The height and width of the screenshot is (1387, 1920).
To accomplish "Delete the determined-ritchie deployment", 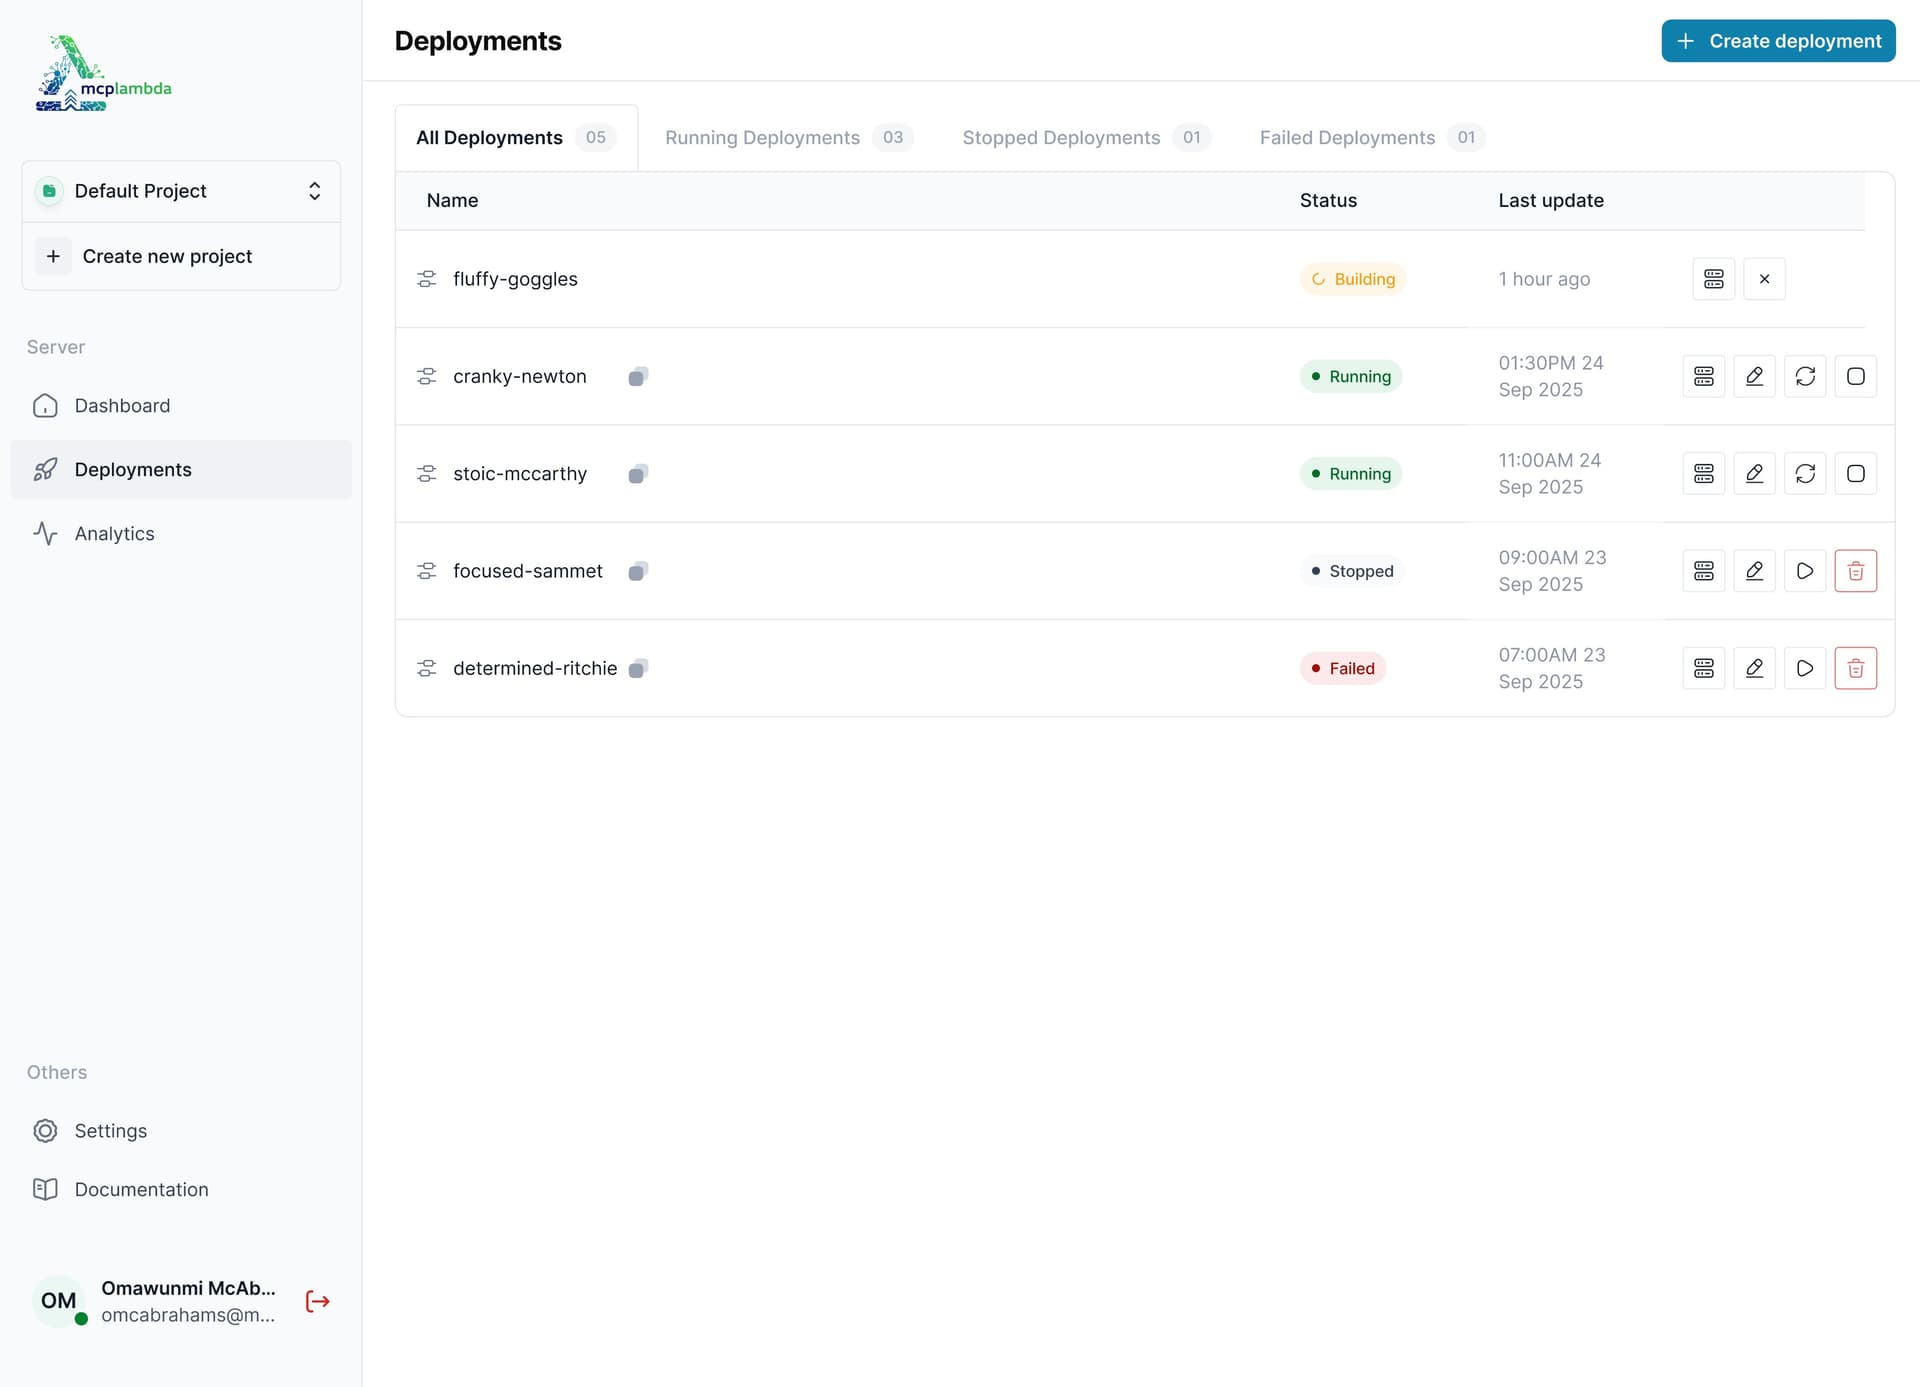I will [1856, 667].
